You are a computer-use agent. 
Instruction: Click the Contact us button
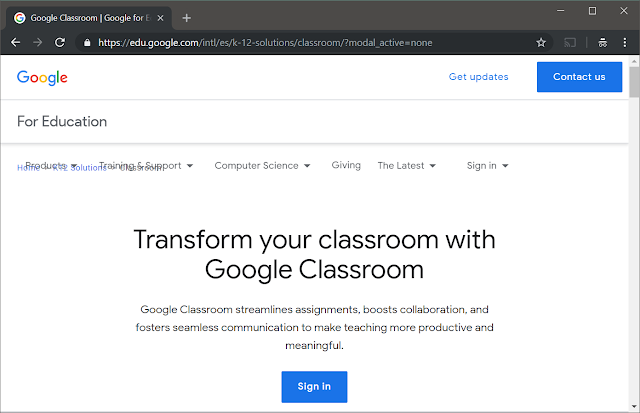click(579, 77)
